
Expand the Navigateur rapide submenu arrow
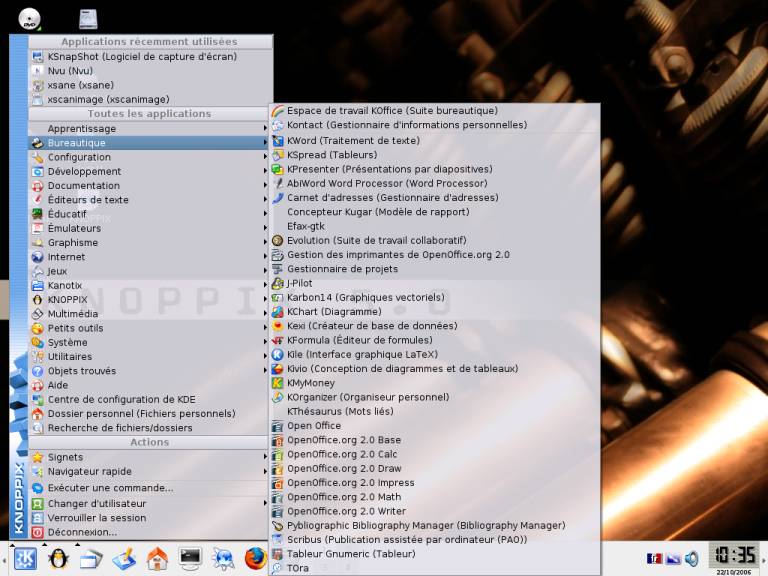pos(265,471)
